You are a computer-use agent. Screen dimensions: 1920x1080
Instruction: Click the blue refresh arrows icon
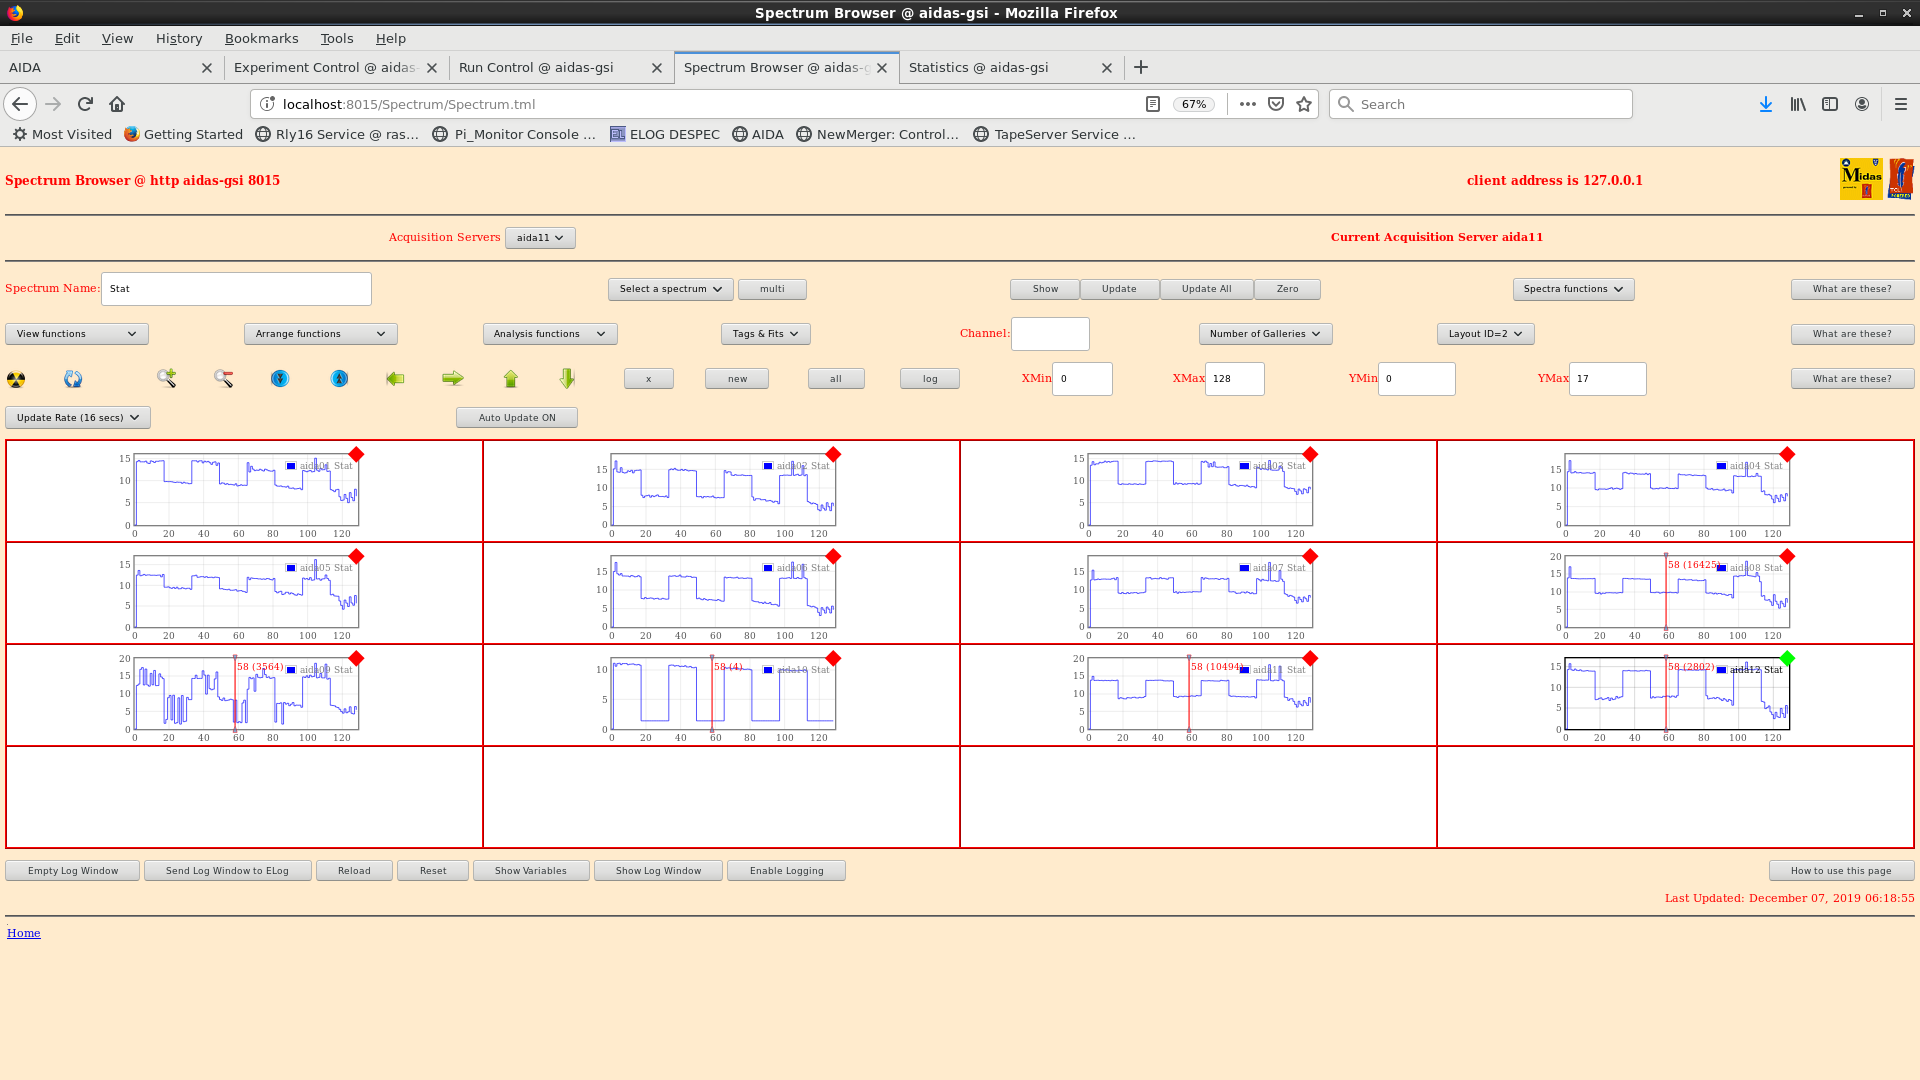click(73, 379)
